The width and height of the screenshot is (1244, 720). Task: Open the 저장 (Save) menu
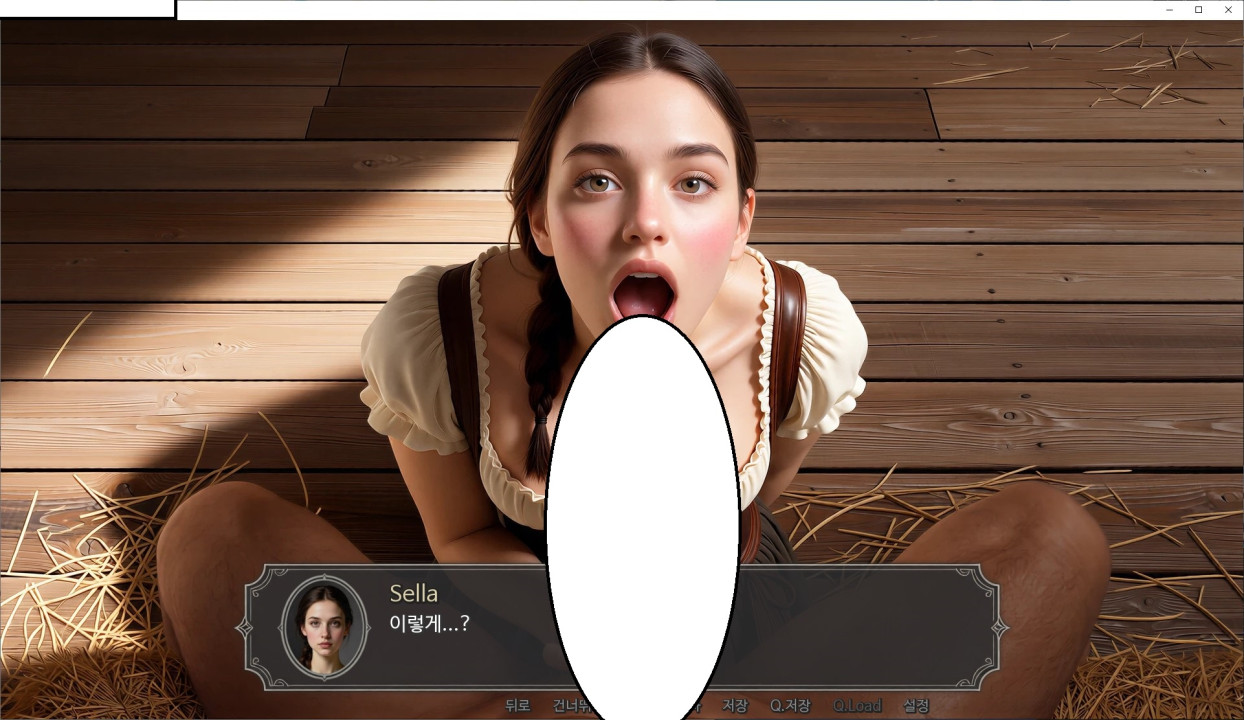735,705
